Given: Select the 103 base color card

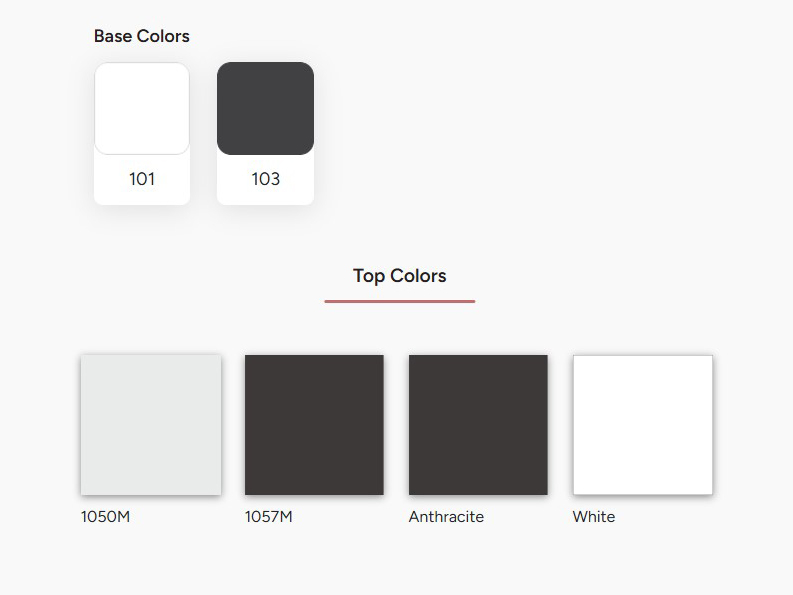Looking at the screenshot, I should pos(265,134).
